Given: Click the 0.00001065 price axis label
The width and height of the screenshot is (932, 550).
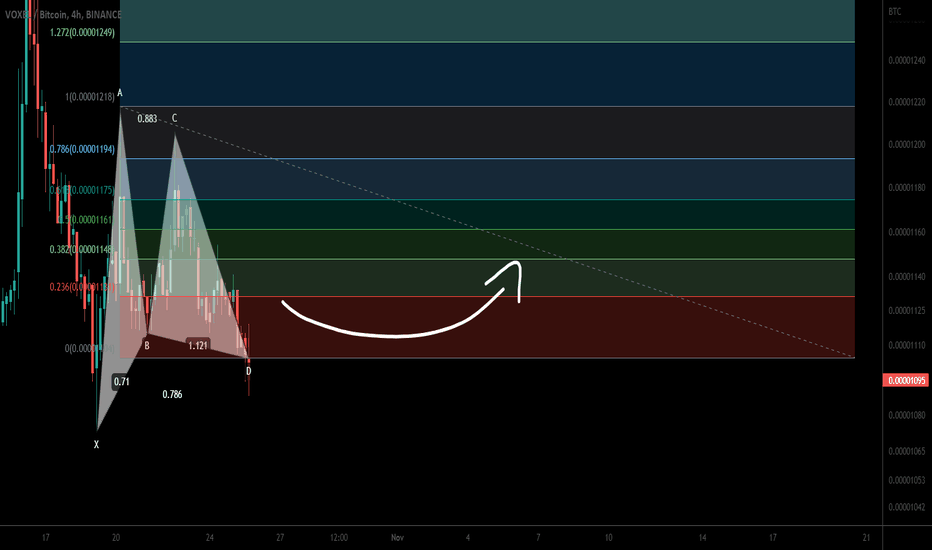Looking at the screenshot, I should pyautogui.click(x=906, y=451).
